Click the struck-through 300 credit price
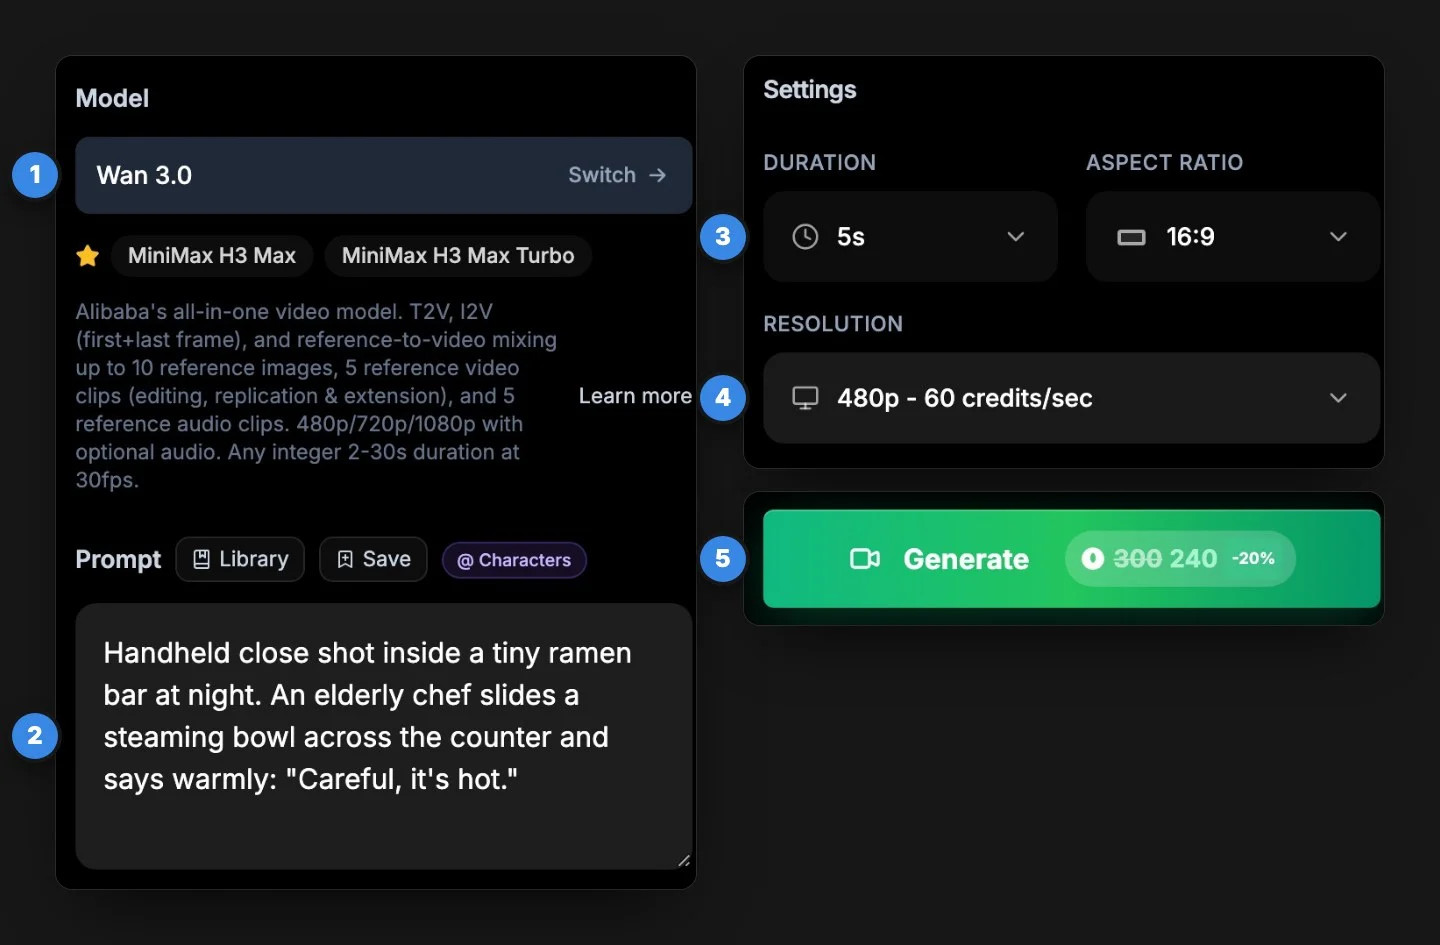The width and height of the screenshot is (1440, 945). point(1138,559)
